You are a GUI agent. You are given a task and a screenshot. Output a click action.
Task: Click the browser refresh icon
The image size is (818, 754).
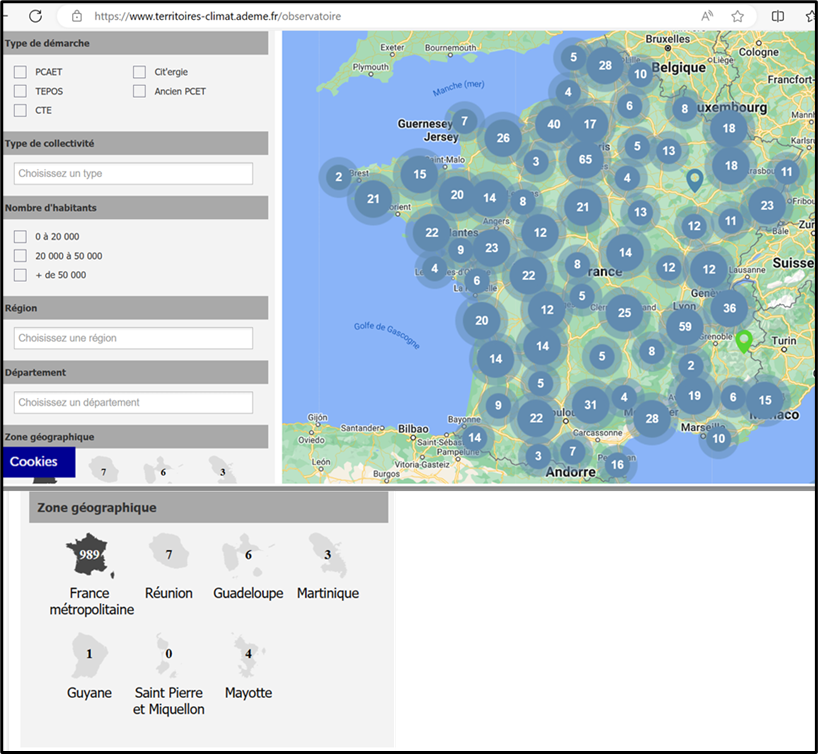[x=35, y=16]
